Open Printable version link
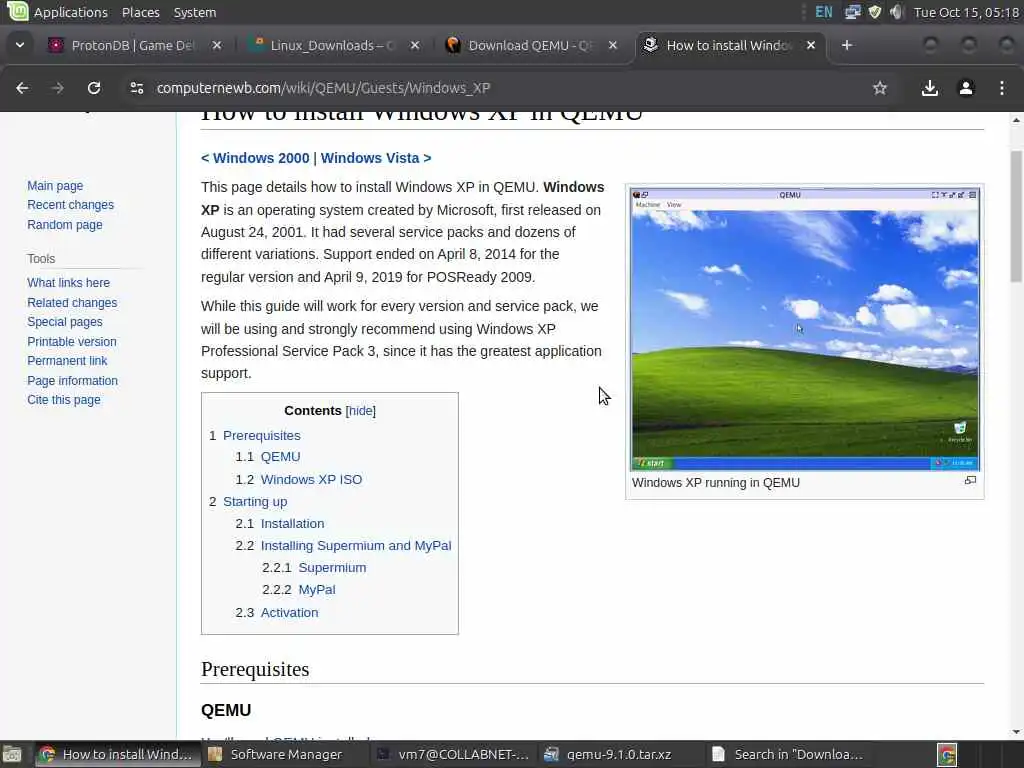The height and width of the screenshot is (768, 1024). tap(72, 342)
